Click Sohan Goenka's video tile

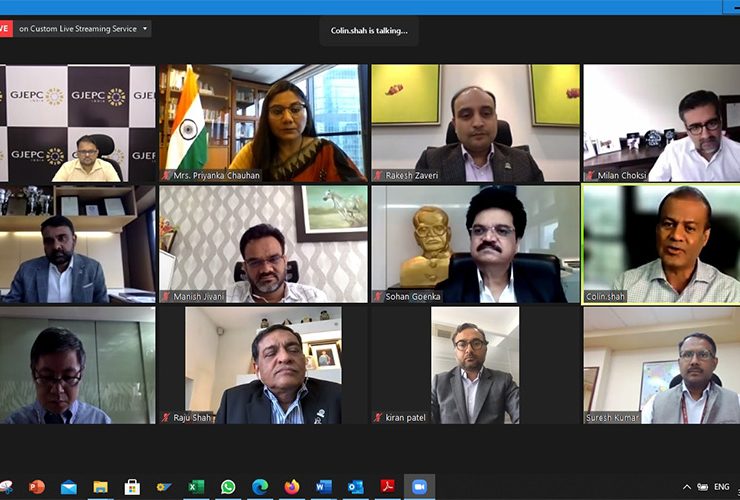pos(473,244)
